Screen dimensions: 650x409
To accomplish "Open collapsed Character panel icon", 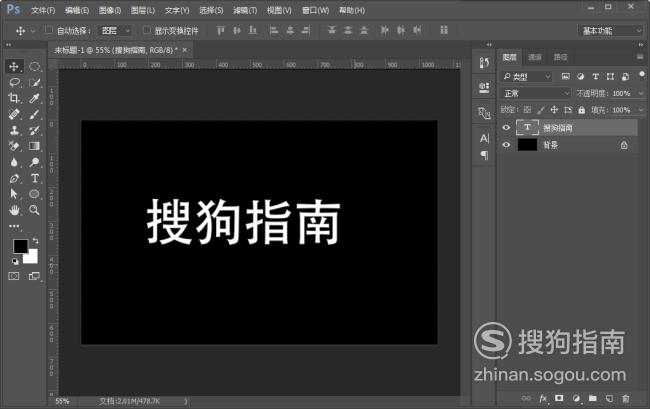I will [x=484, y=138].
